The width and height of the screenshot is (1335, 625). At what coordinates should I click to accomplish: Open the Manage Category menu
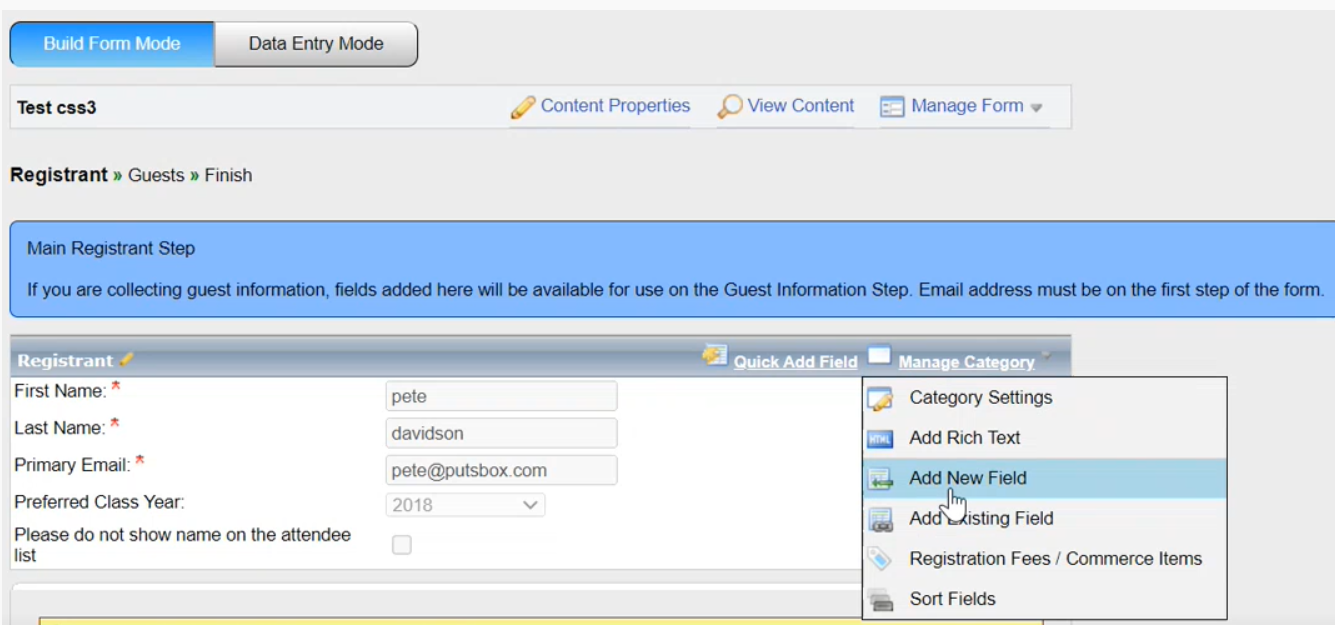point(966,362)
